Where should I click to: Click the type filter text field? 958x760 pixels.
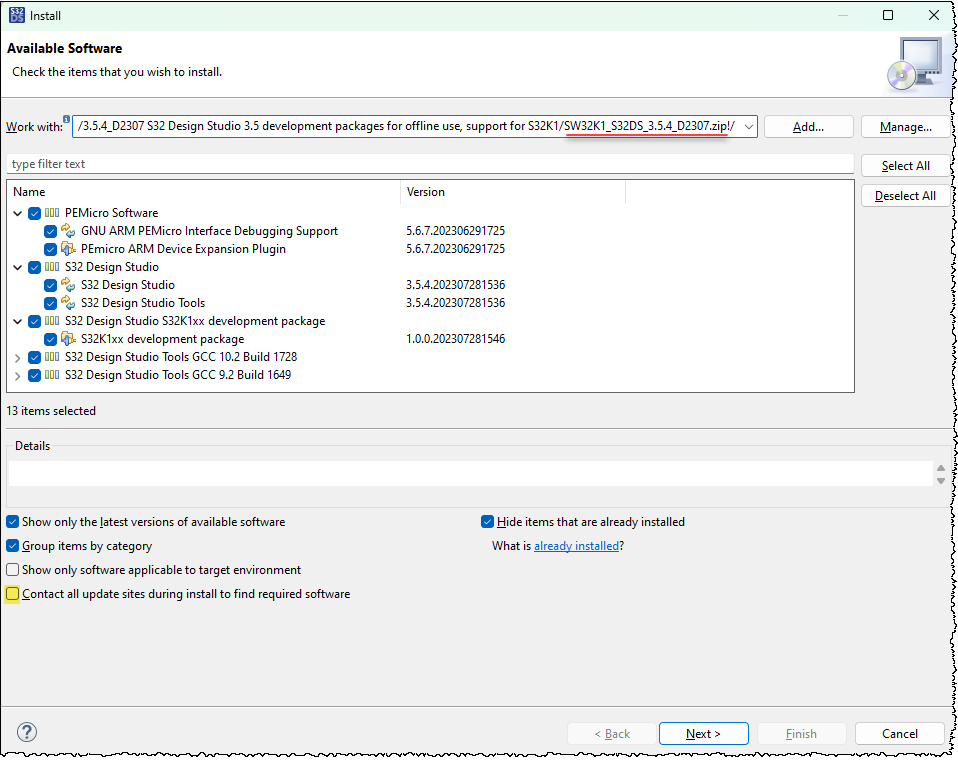[x=430, y=164]
